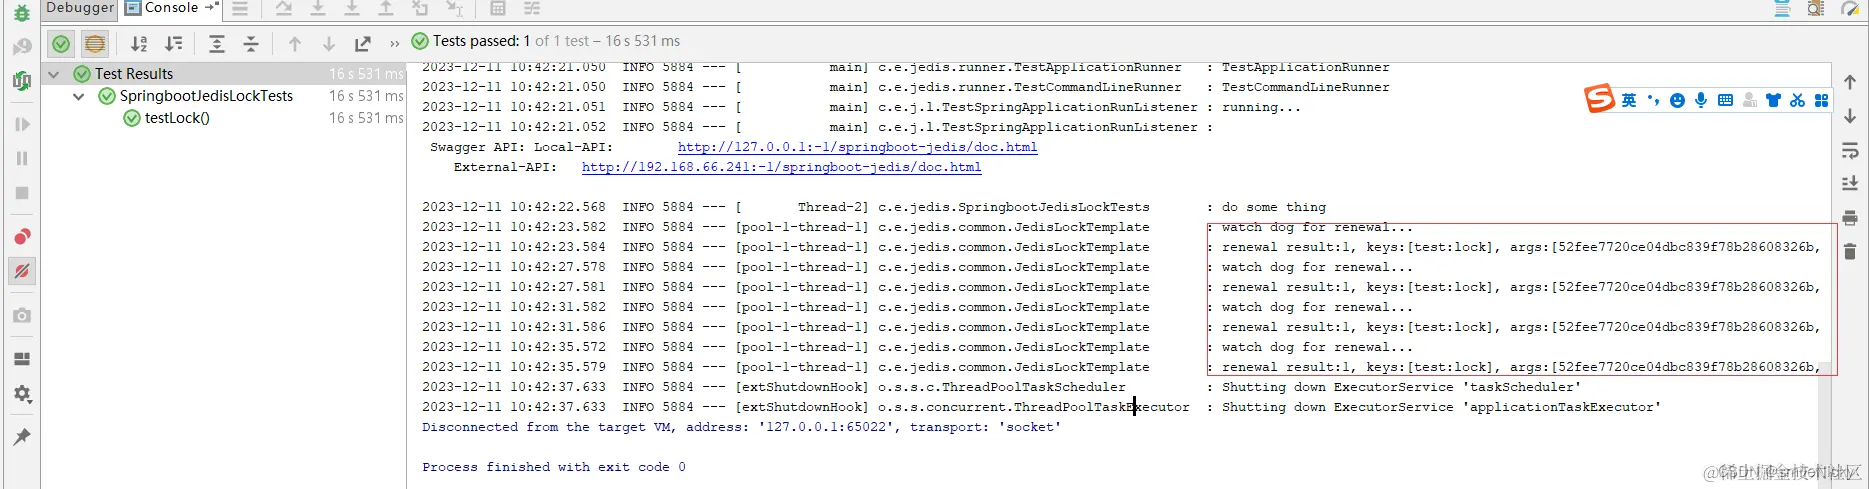
Task: Select SpringbootJedisLockTests in test tree
Action: pyautogui.click(x=206, y=96)
